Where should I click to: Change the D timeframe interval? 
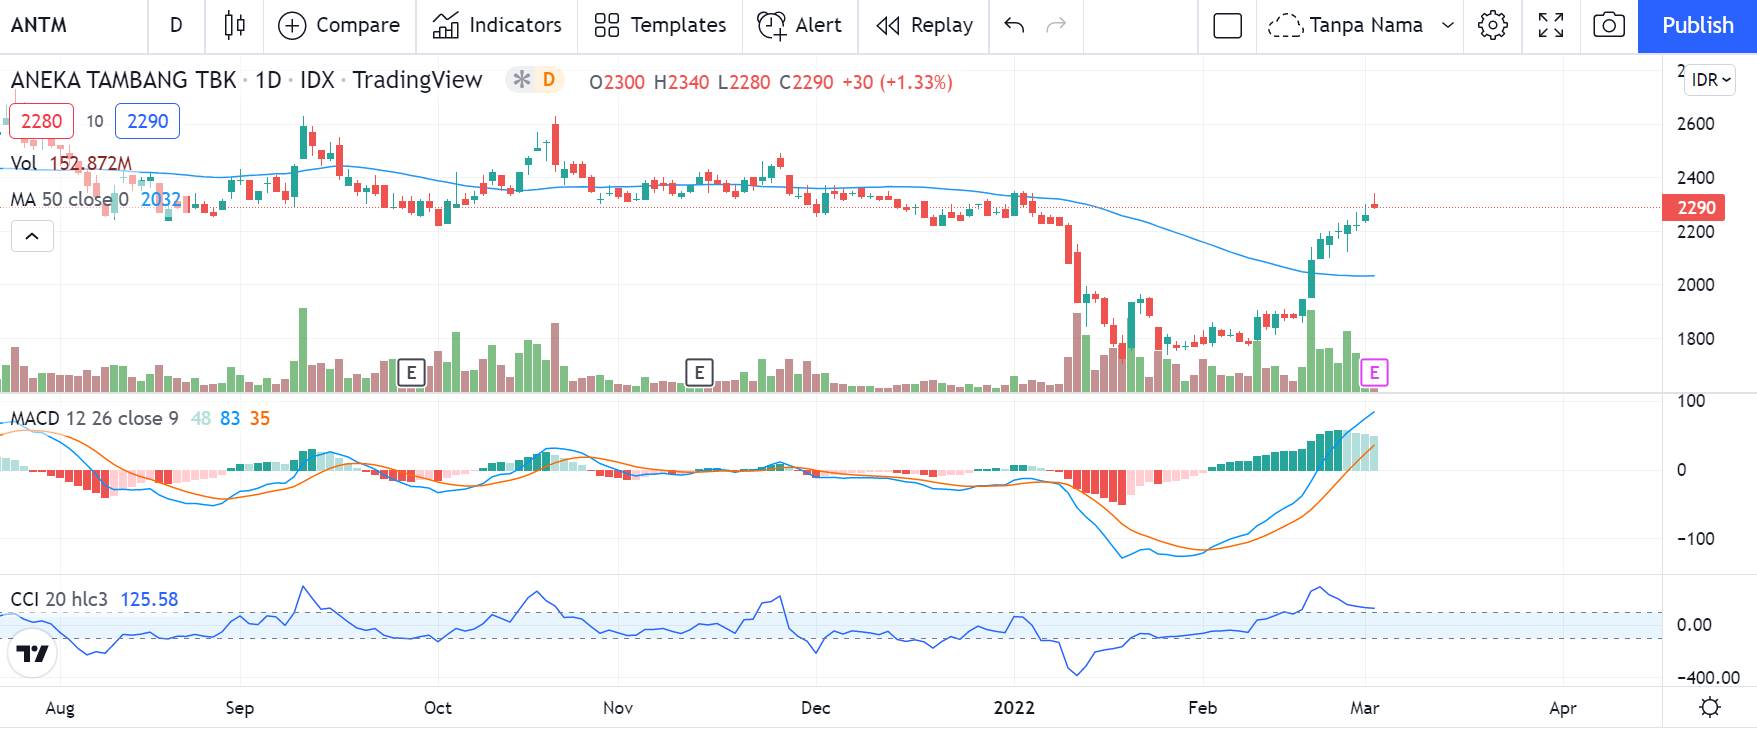pyautogui.click(x=176, y=25)
